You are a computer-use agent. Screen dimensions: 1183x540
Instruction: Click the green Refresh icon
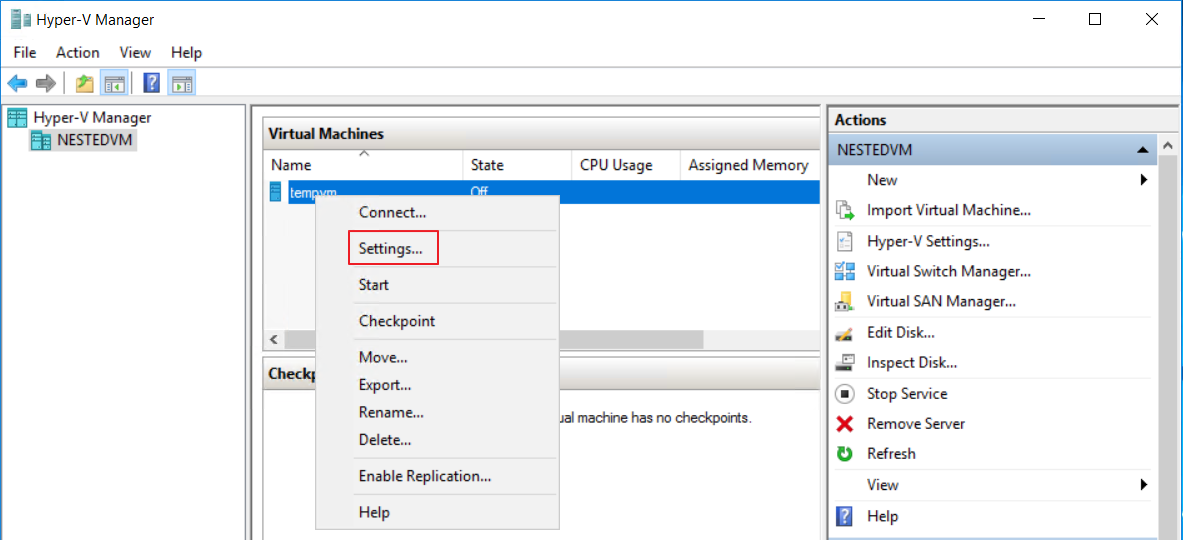click(x=845, y=454)
